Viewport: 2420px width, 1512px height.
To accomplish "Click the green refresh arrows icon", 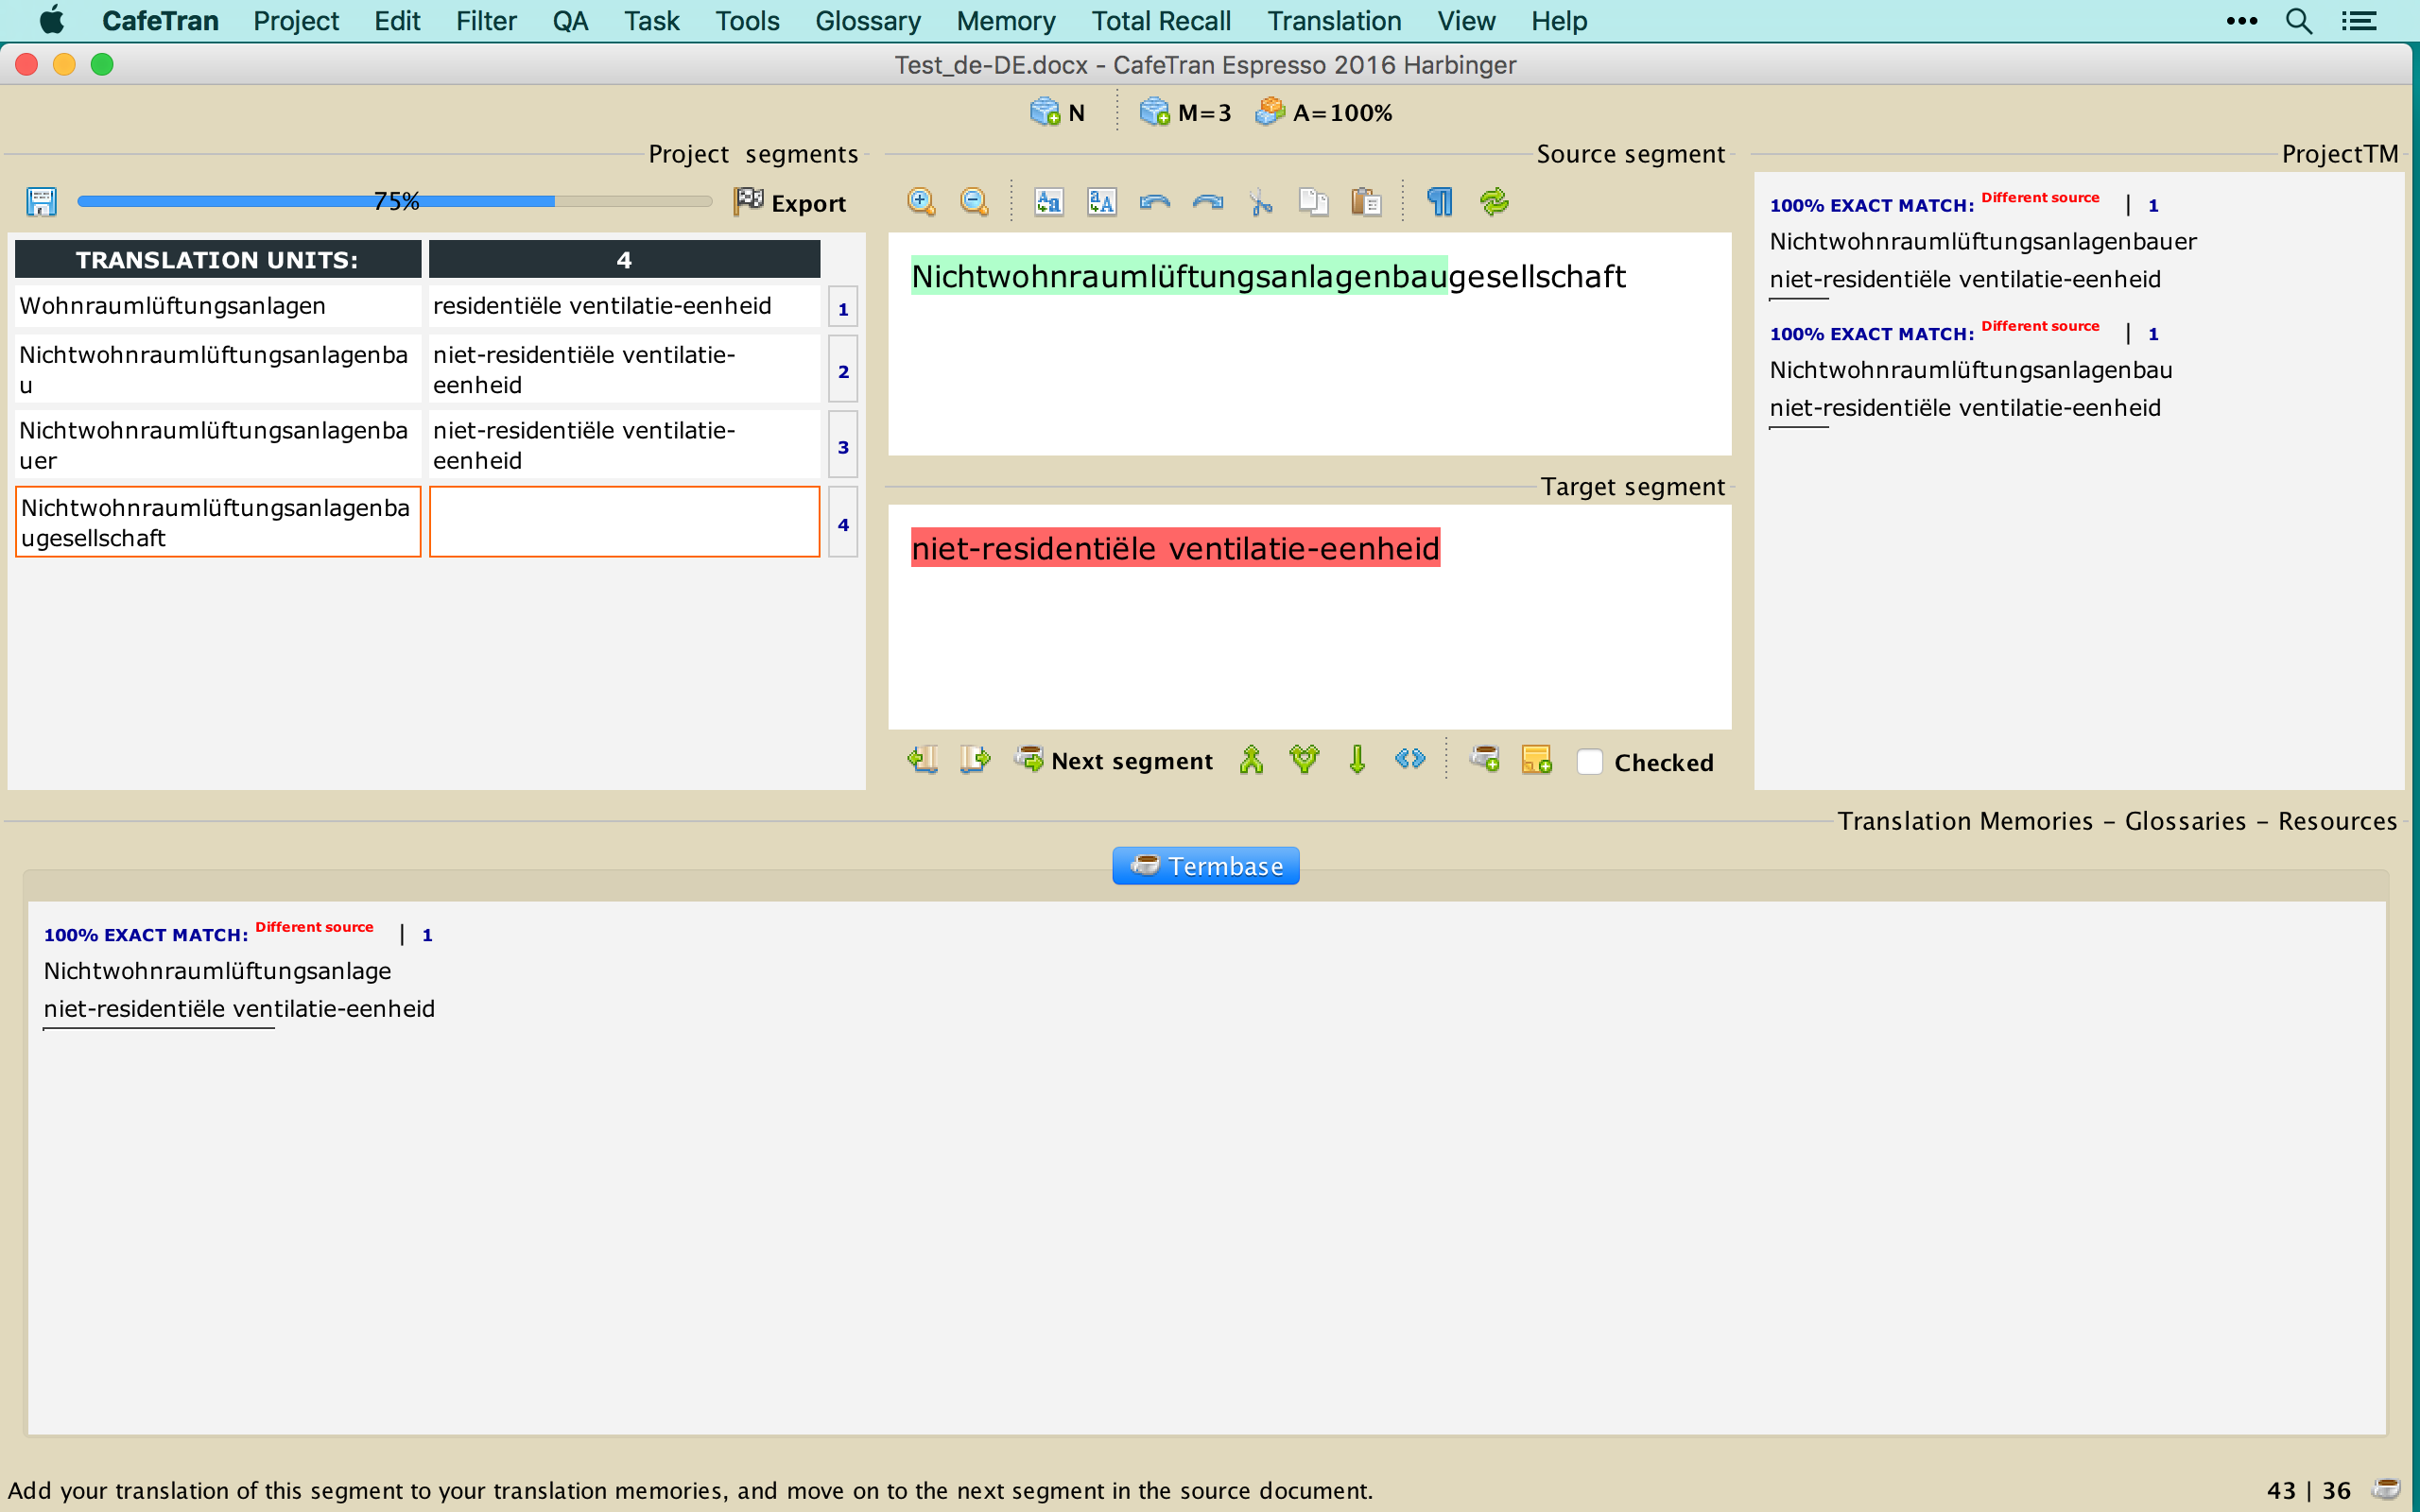I will pyautogui.click(x=1493, y=202).
